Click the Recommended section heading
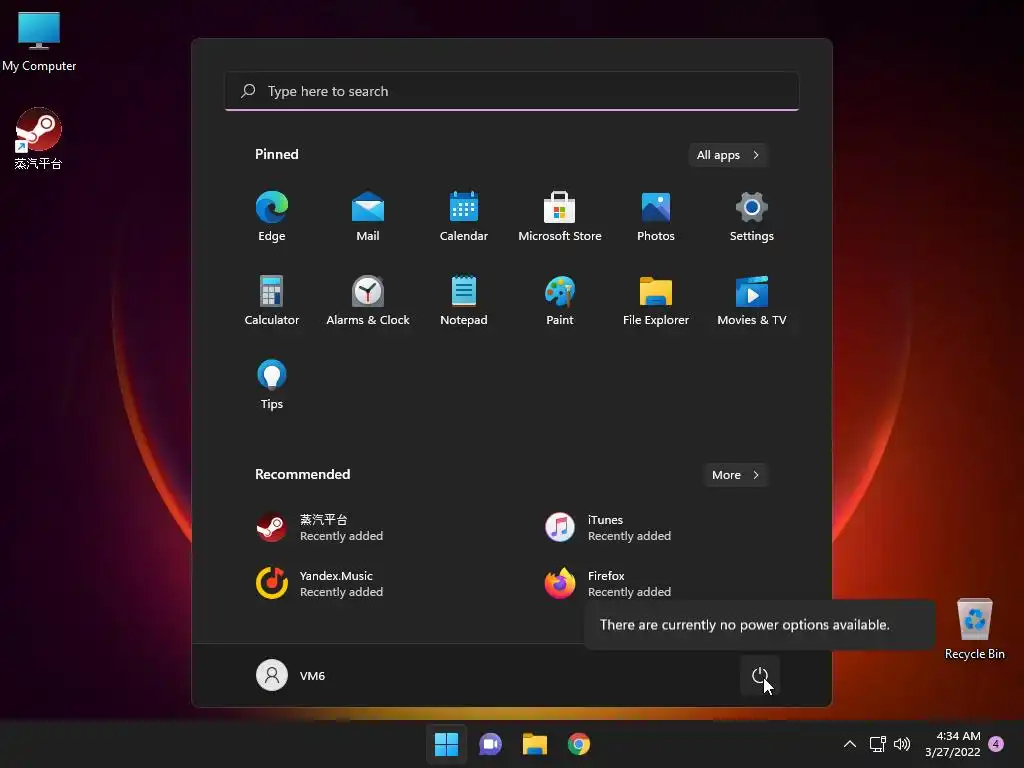Viewport: 1024px width, 768px height. tap(302, 474)
